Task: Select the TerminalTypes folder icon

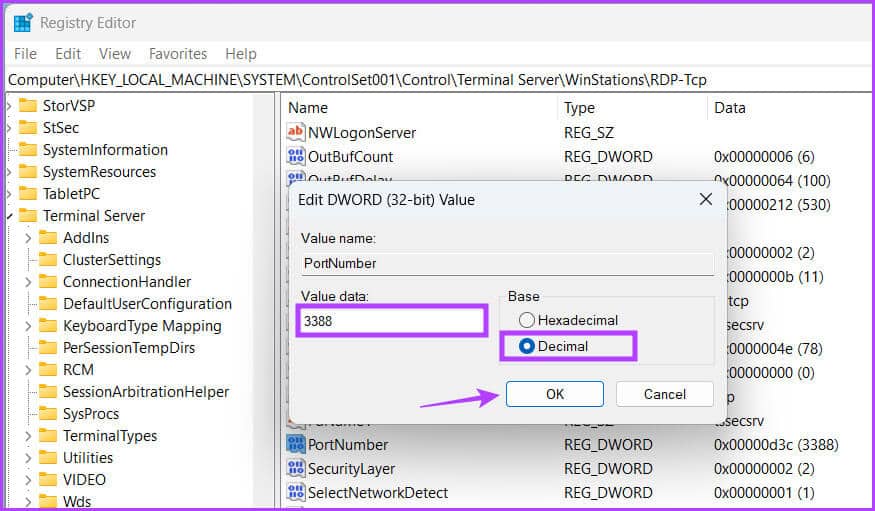Action: point(48,436)
